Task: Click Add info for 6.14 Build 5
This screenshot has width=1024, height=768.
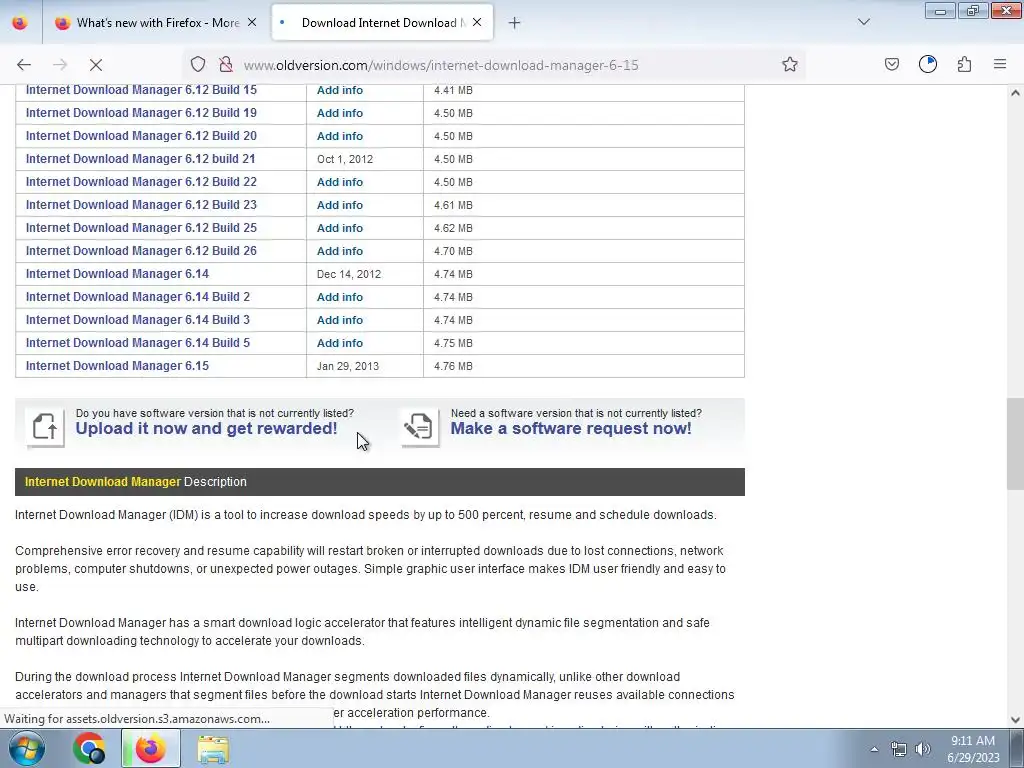Action: [340, 343]
